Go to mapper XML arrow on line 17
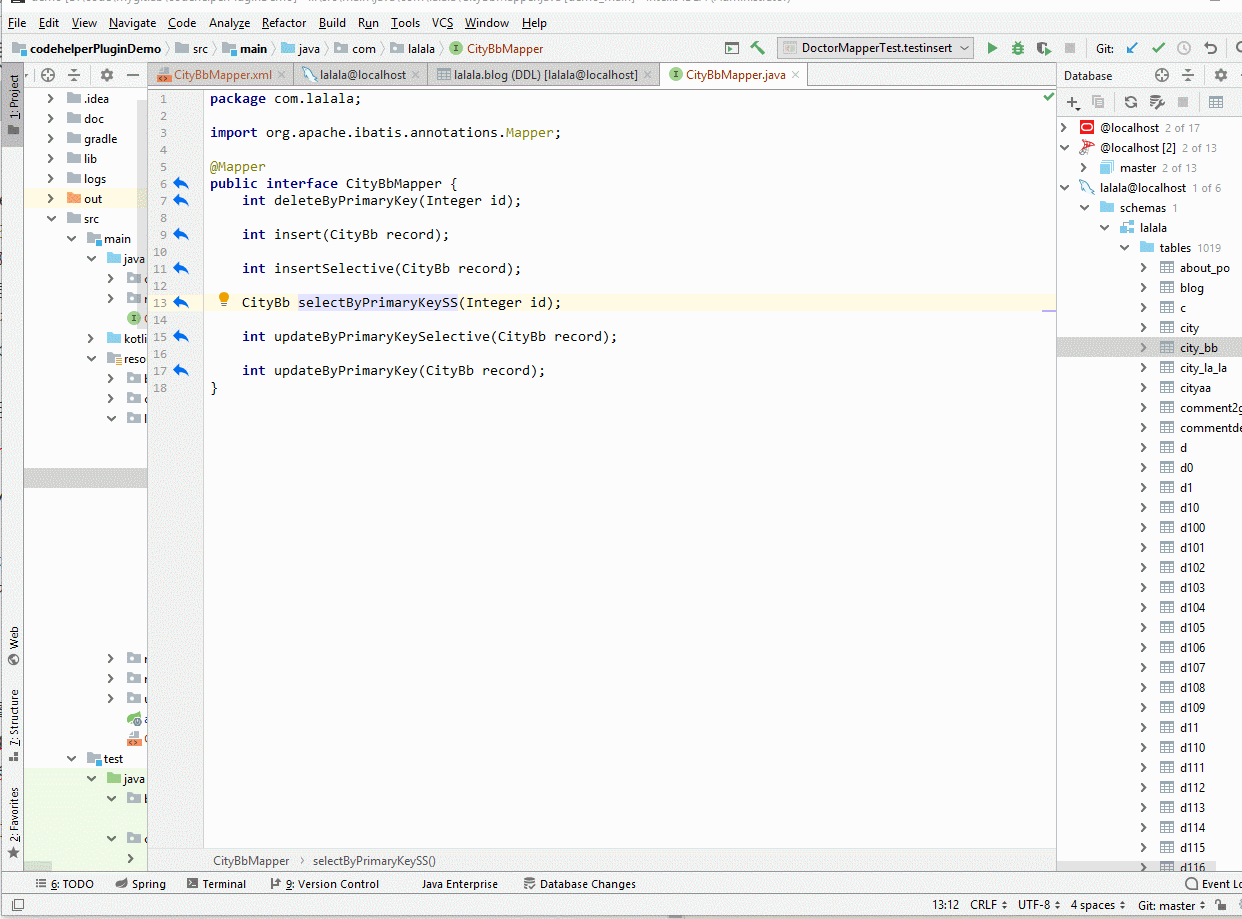Image resolution: width=1242 pixels, height=919 pixels. pyautogui.click(x=181, y=370)
